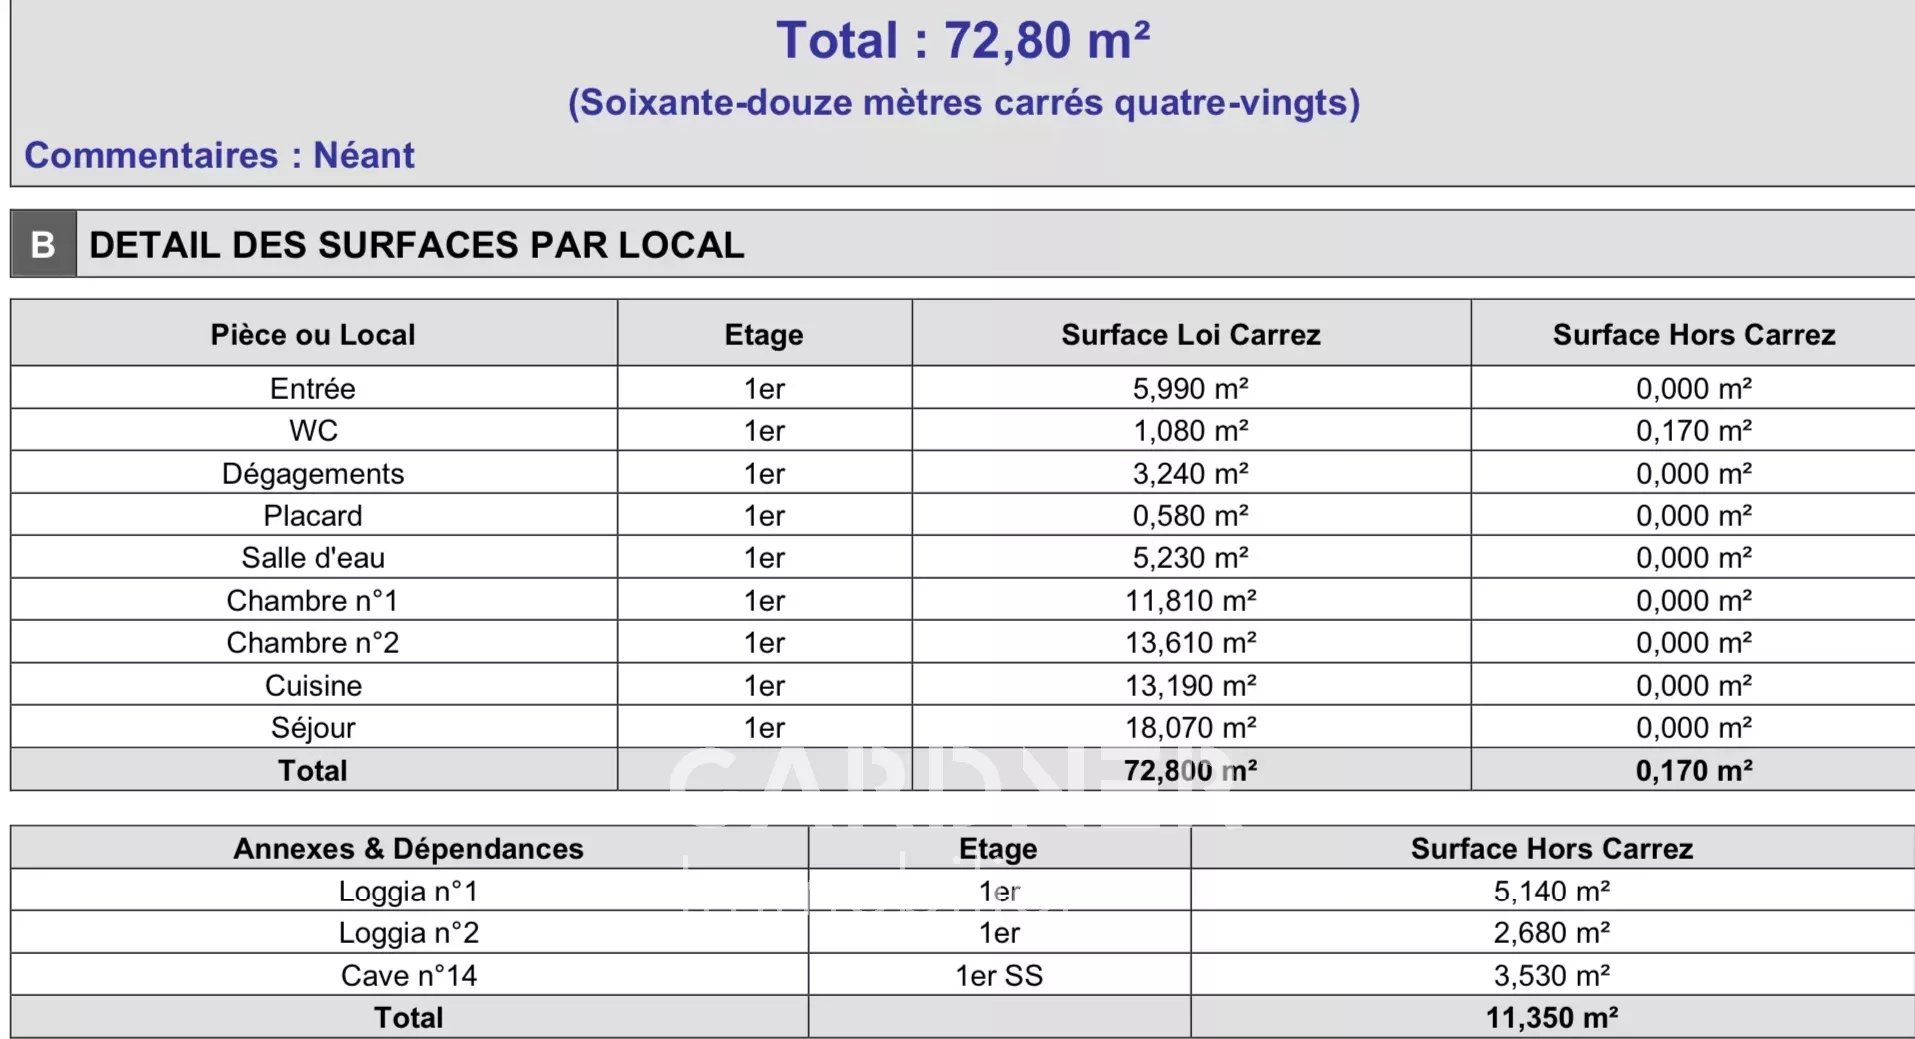Select the 'Surface Loi Carrez' column header
This screenshot has height=1039, width=1915.
[x=1190, y=334]
